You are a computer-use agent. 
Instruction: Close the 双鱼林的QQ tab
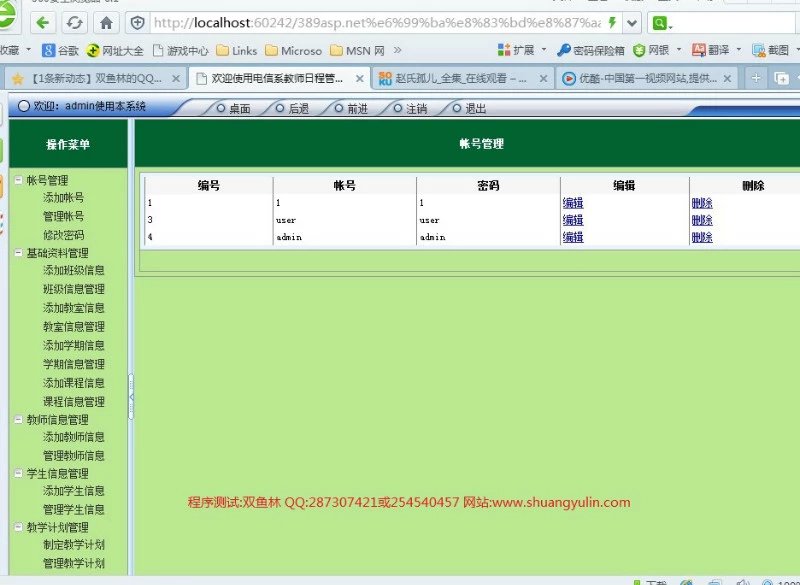coord(176,79)
